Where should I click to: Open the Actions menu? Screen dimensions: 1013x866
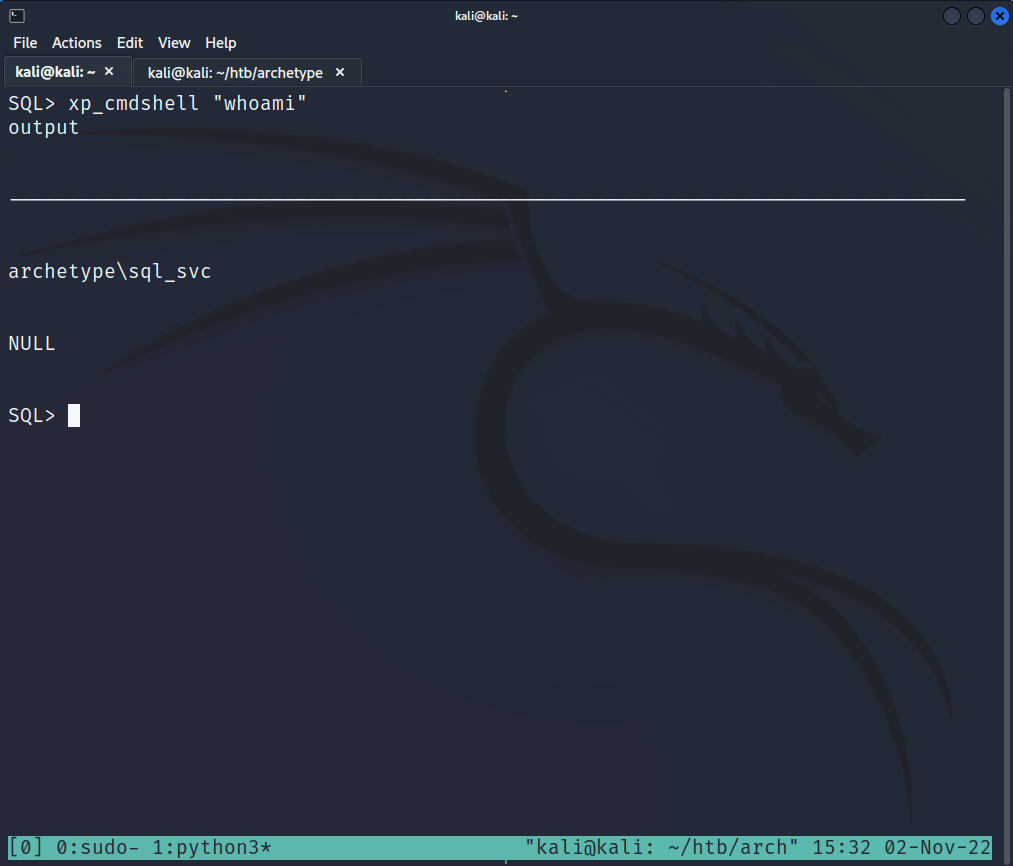point(77,43)
